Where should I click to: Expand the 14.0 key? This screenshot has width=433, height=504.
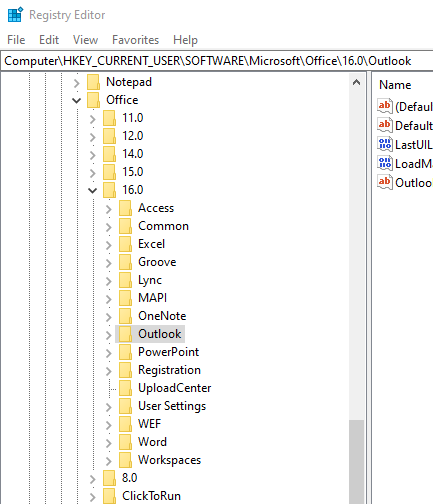(x=93, y=154)
